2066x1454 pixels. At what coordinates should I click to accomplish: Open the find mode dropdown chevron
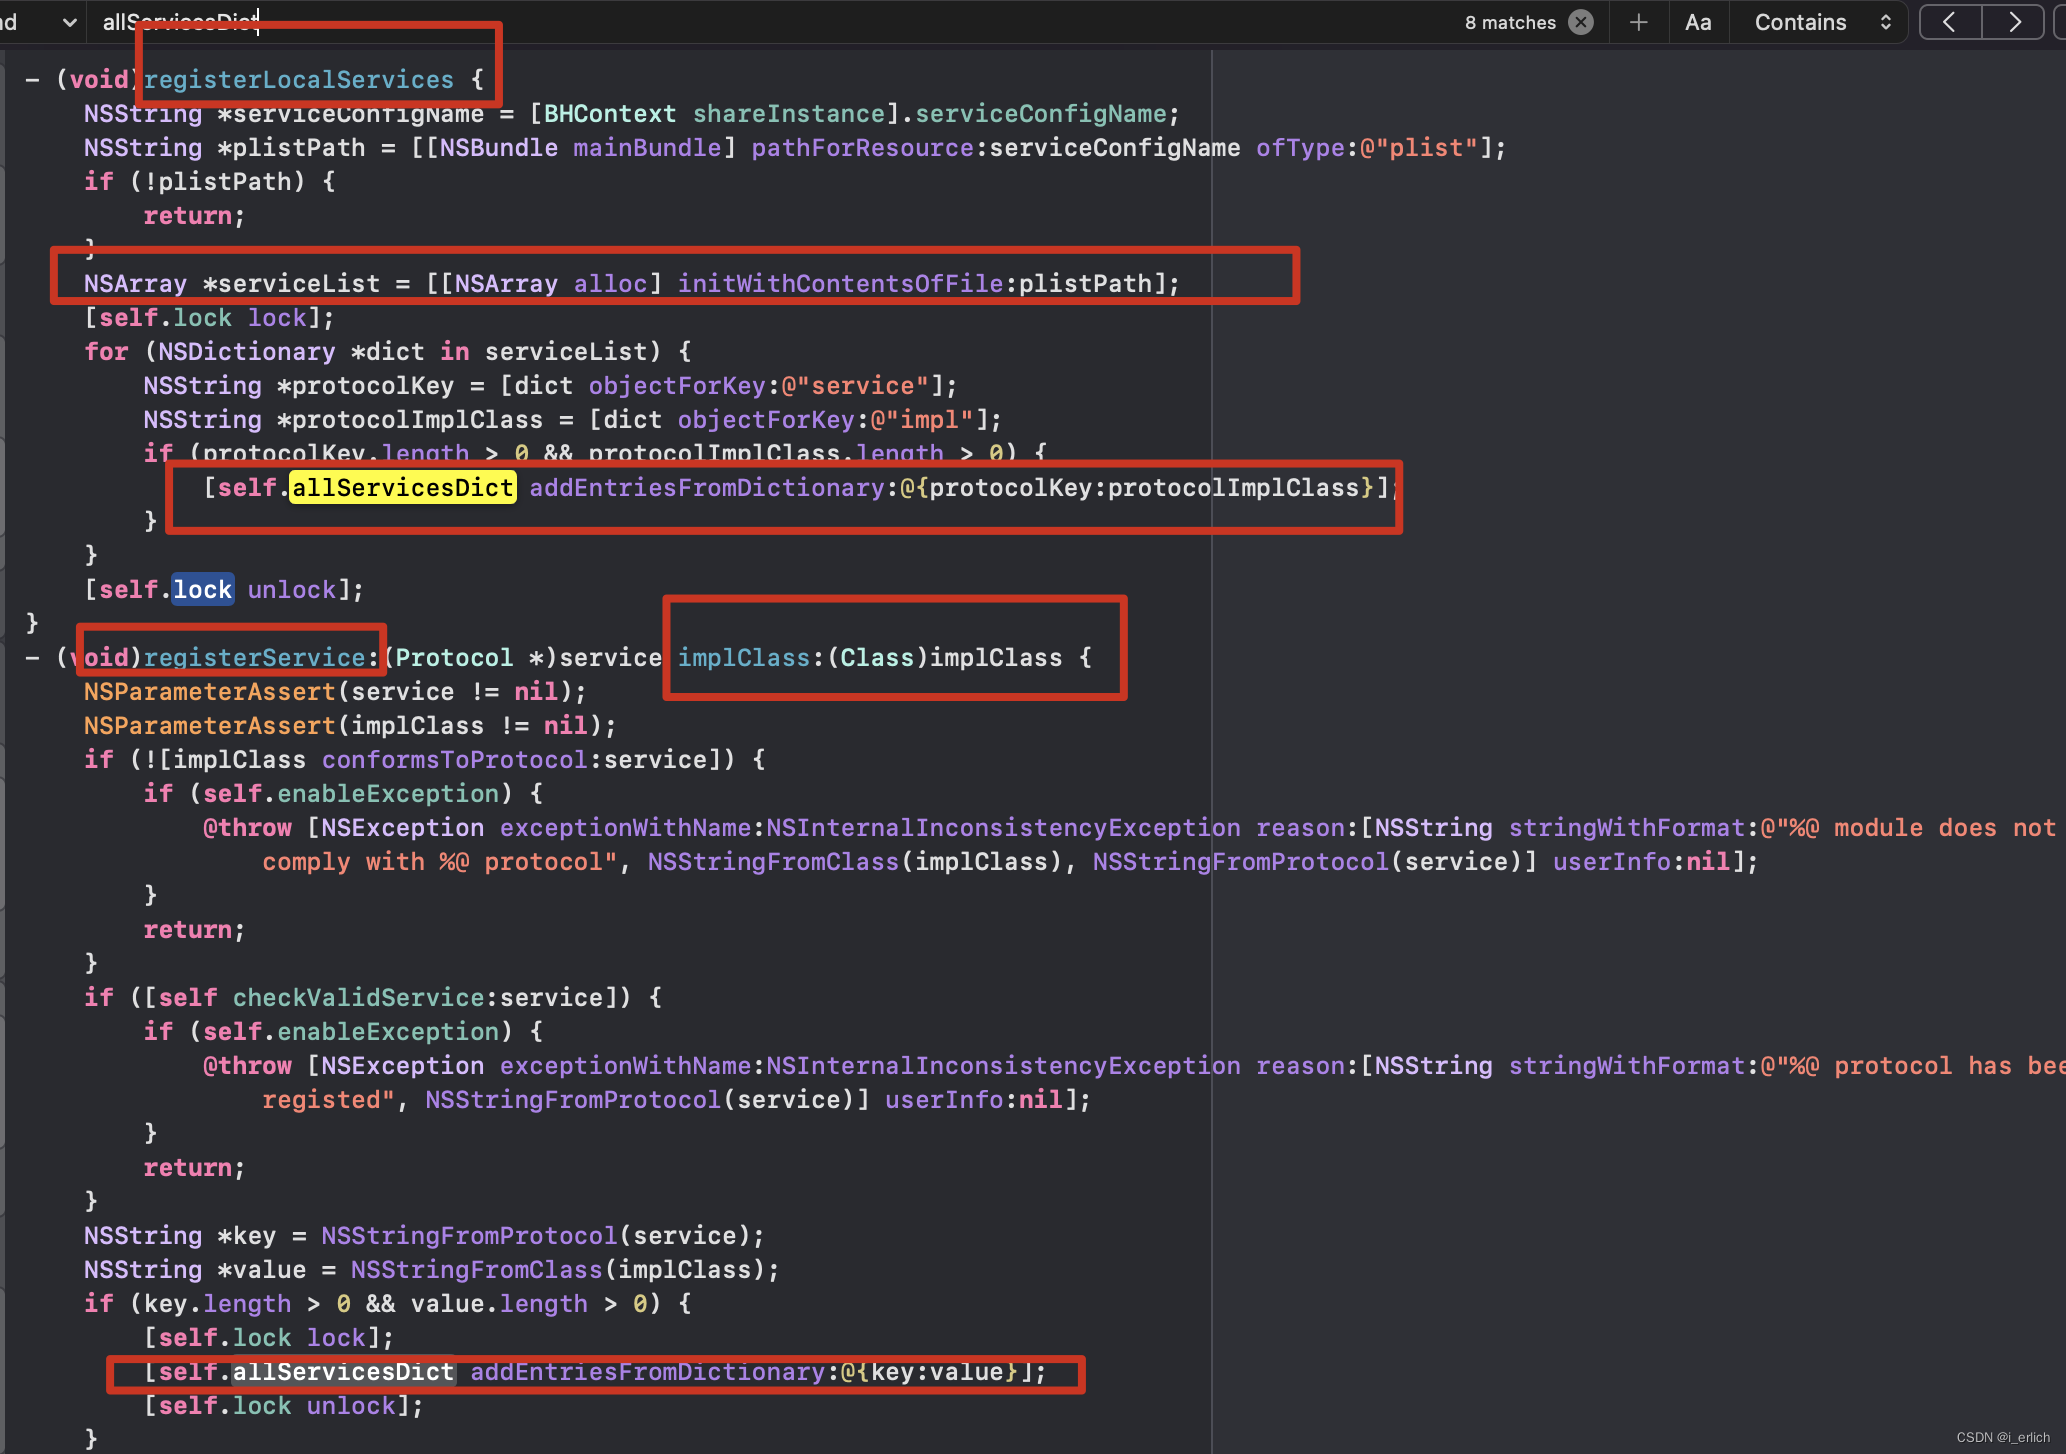click(x=69, y=22)
